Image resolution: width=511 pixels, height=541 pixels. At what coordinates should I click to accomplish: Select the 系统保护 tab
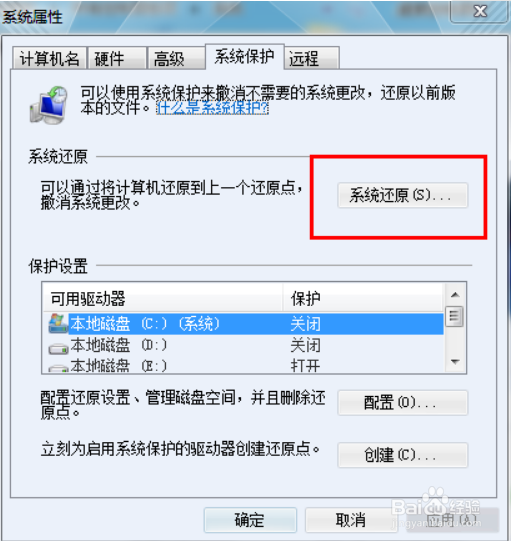point(245,57)
